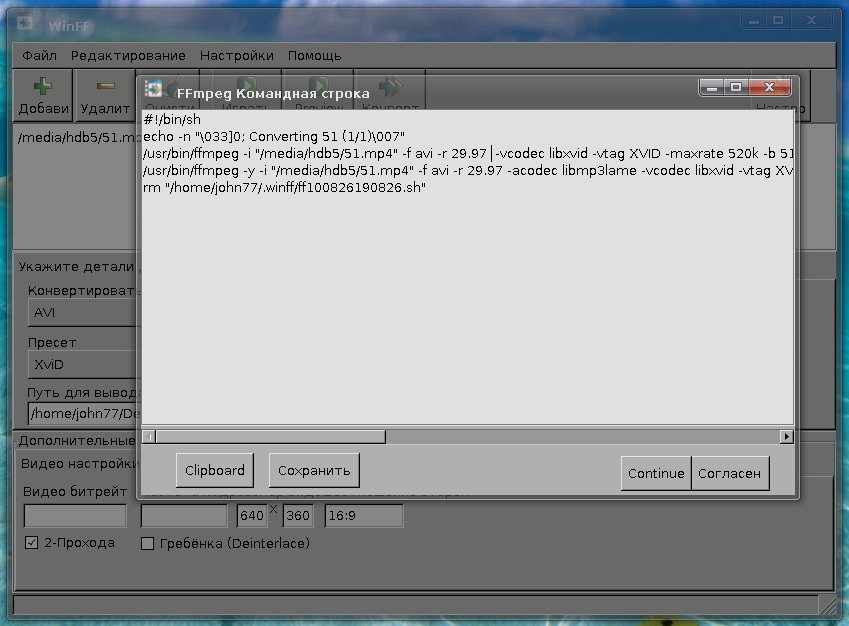The height and width of the screenshot is (626, 849).
Task: Toggle the 2-Прохода checkbox
Action: pos(31,543)
